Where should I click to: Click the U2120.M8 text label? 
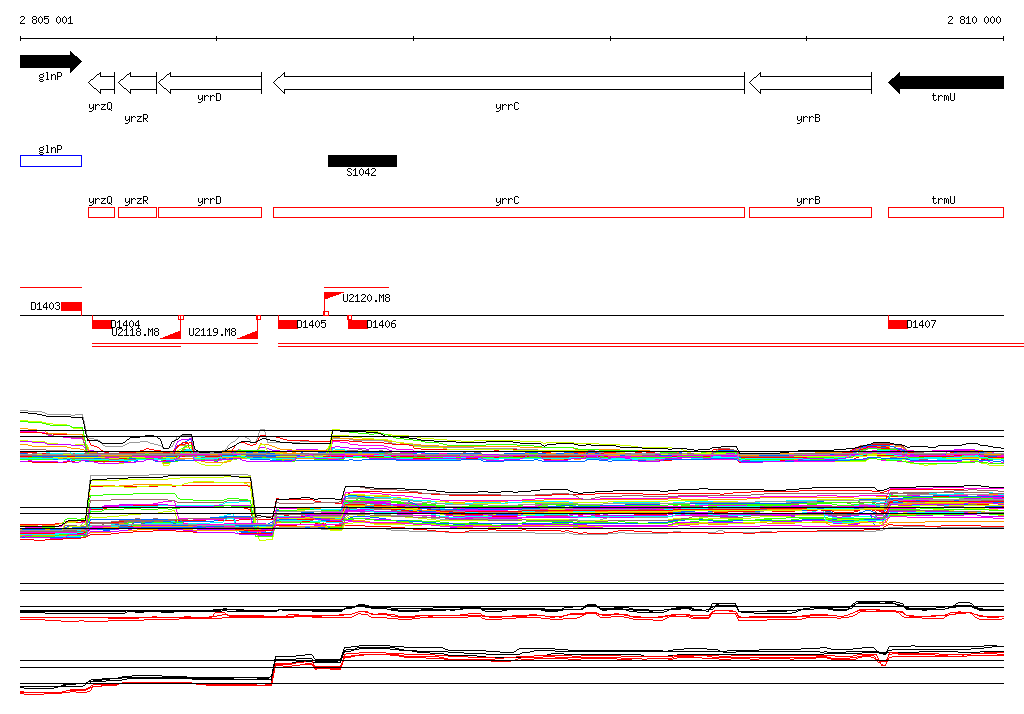(x=366, y=298)
